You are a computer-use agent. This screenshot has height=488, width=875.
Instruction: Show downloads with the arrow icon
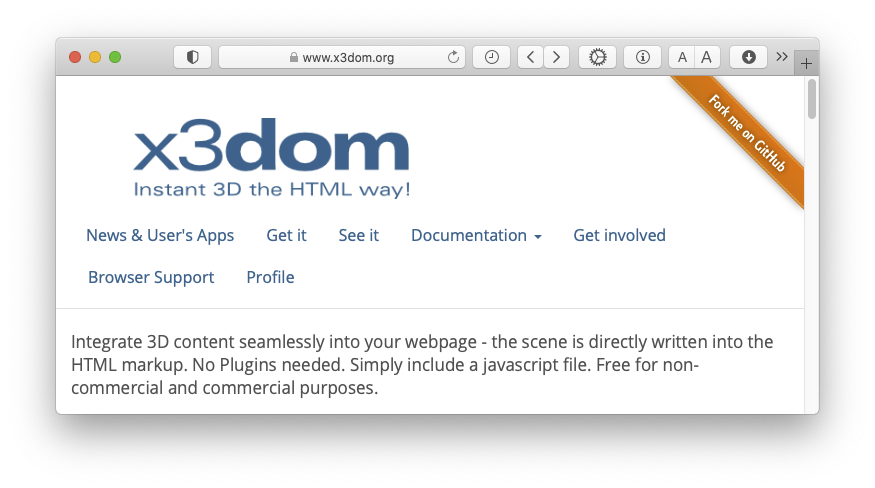748,57
